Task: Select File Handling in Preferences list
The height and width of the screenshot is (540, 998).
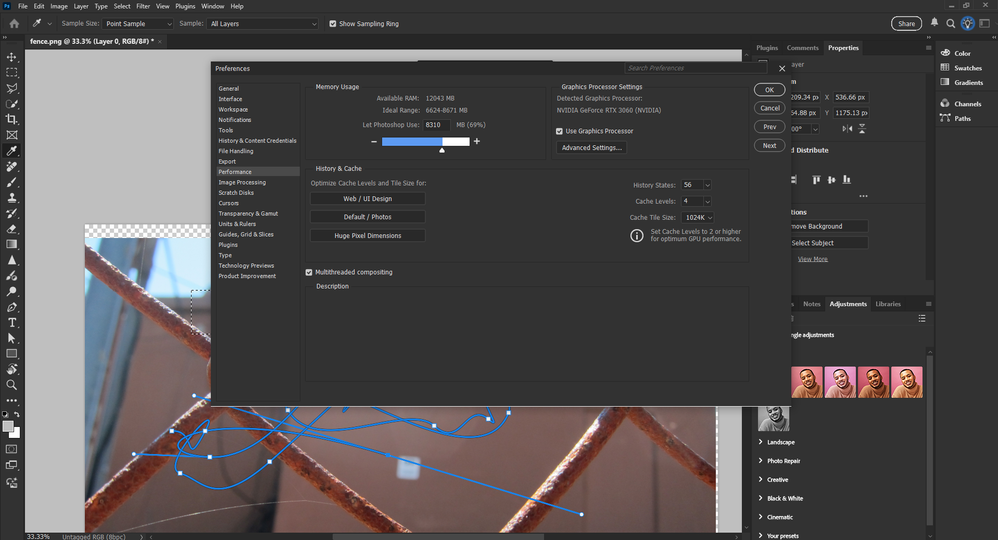Action: click(x=235, y=152)
